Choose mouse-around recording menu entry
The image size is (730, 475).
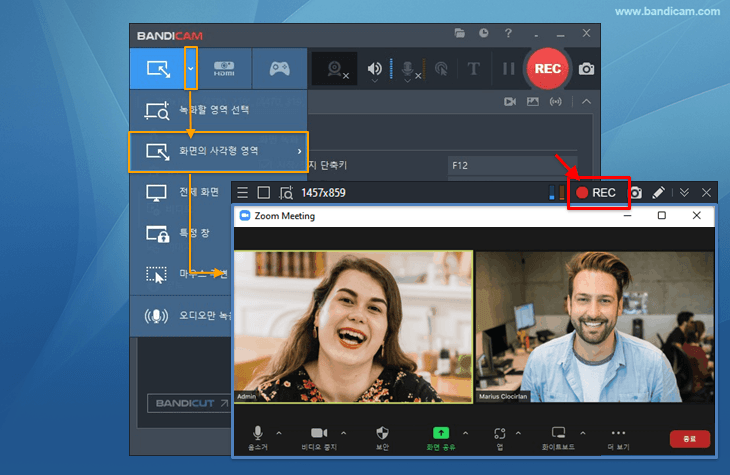point(182,274)
